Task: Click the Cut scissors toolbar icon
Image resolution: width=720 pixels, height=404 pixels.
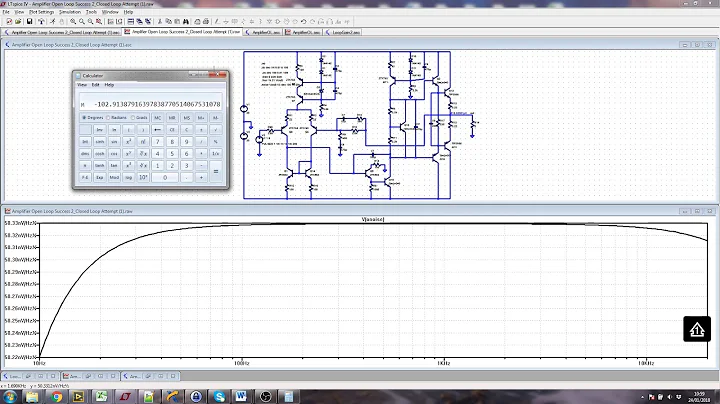Action: tap(160, 22)
